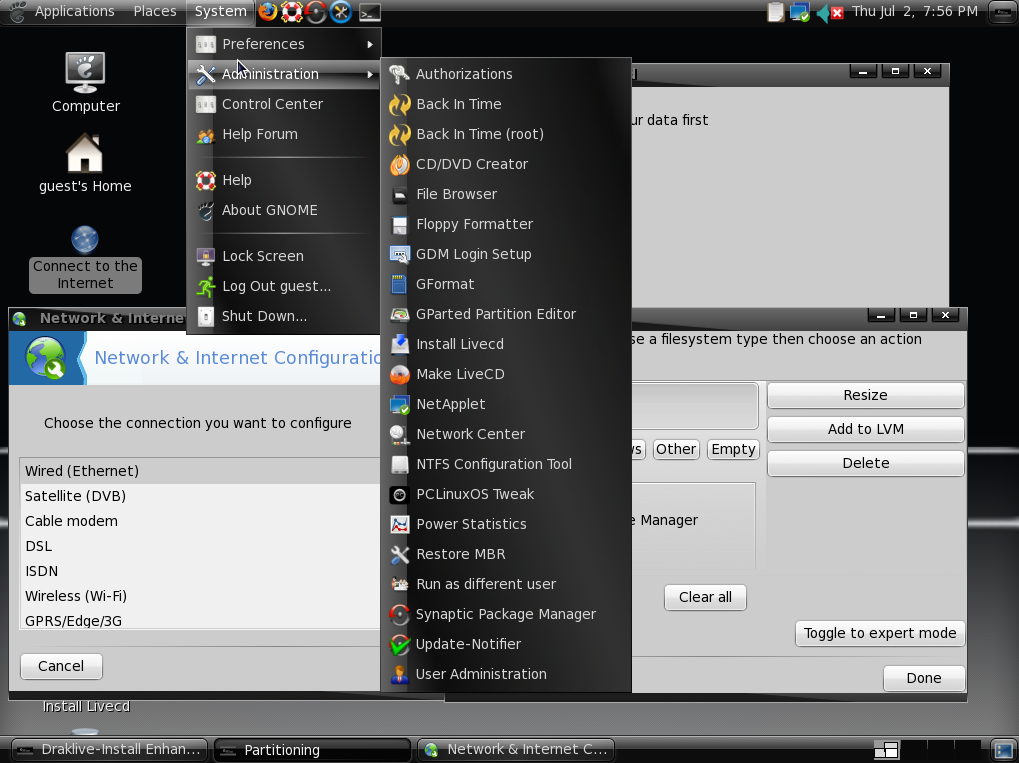Open Network Center
Viewport: 1019px width, 763px height.
[506, 434]
